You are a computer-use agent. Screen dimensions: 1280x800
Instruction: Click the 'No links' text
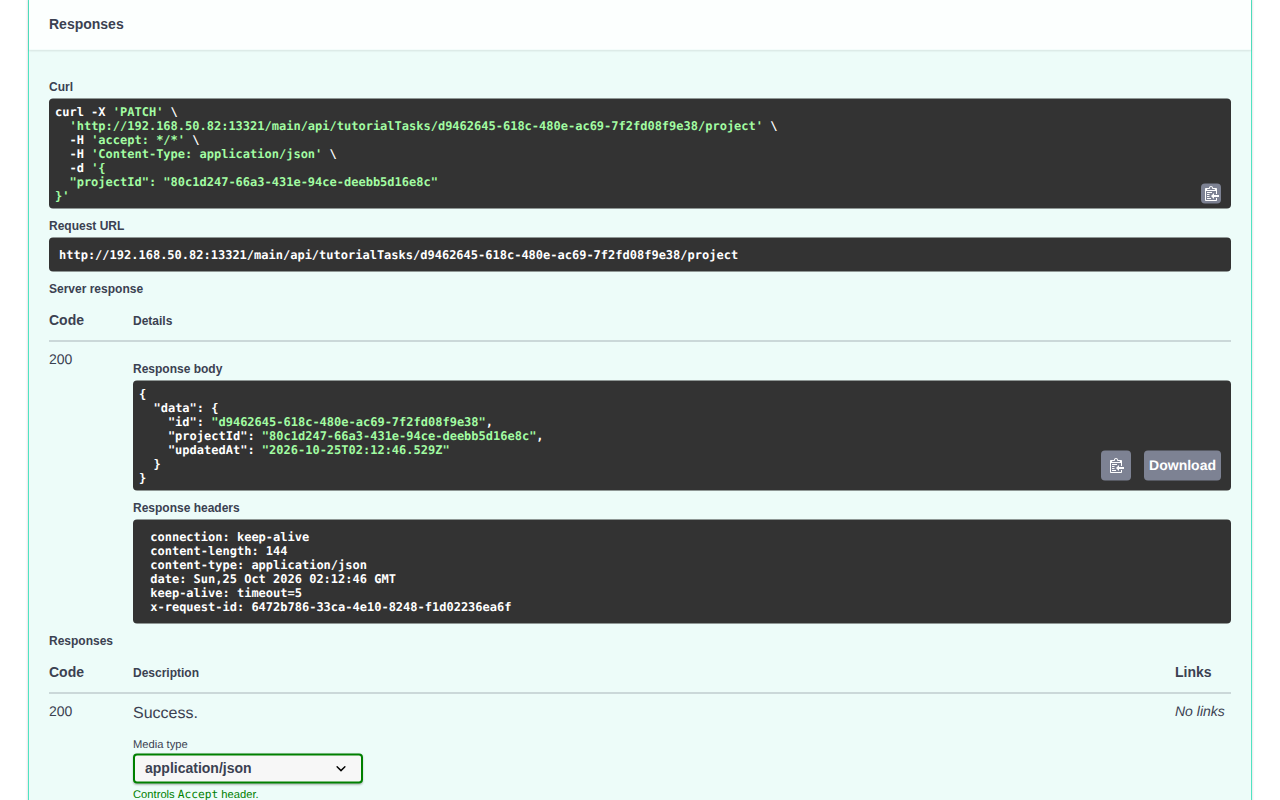[x=1200, y=712]
